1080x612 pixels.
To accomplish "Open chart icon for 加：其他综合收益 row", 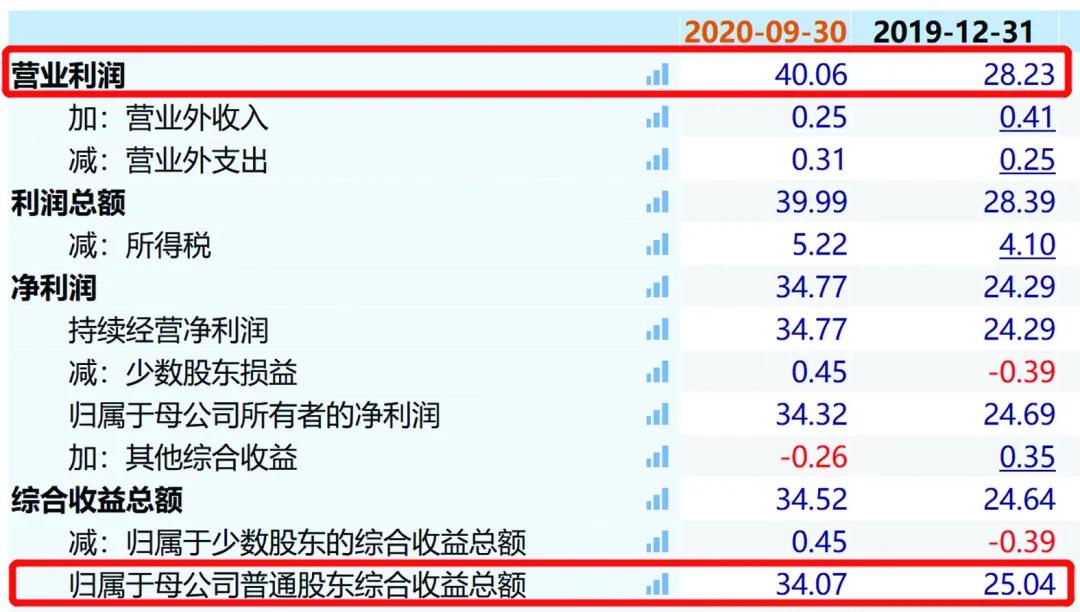I will [x=657, y=458].
